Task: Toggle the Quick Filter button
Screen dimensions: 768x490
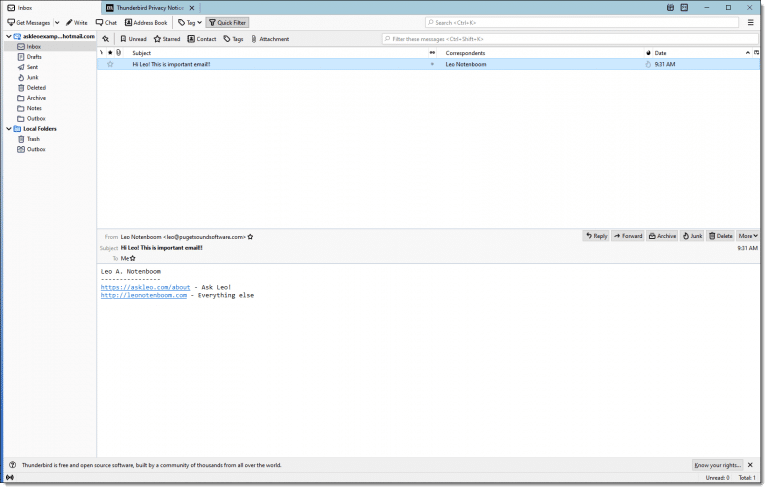Action: click(227, 23)
